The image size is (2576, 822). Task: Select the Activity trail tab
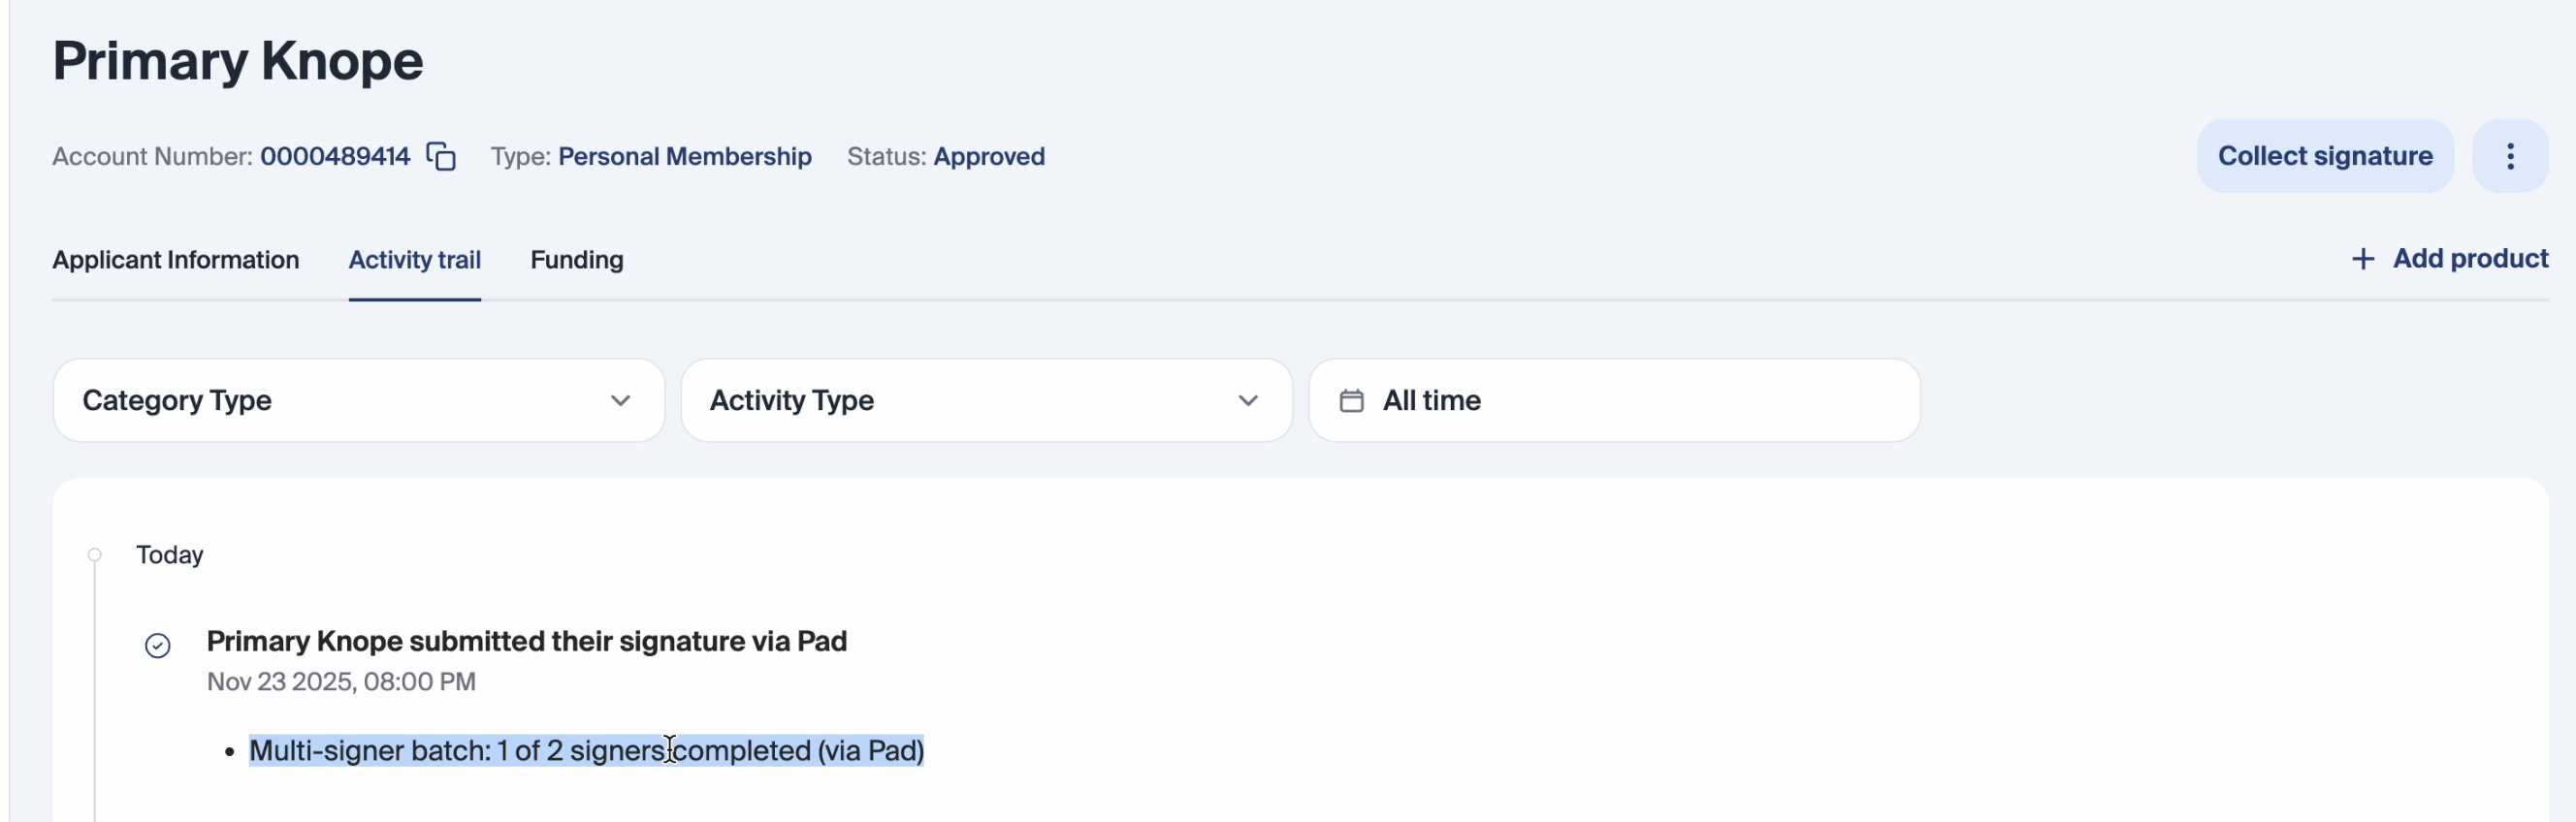(414, 260)
